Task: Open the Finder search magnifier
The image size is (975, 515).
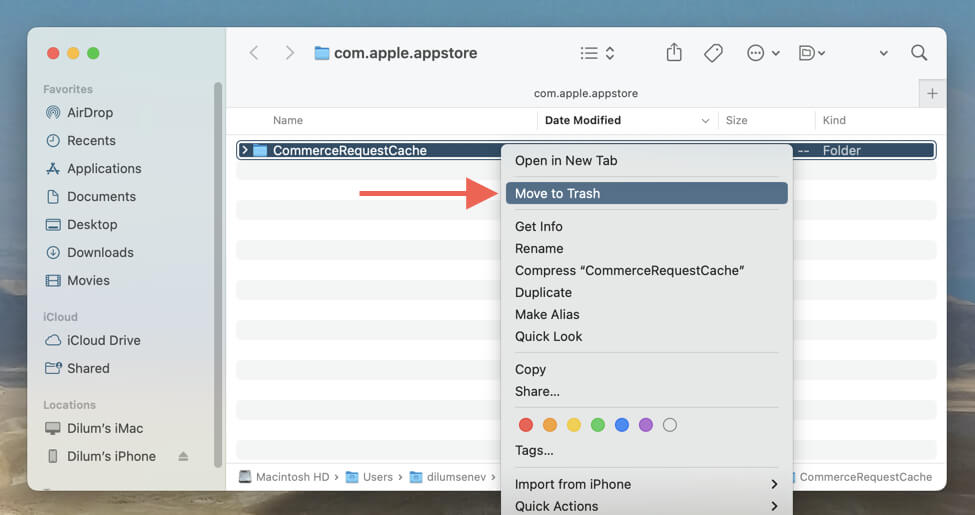Action: (x=919, y=53)
